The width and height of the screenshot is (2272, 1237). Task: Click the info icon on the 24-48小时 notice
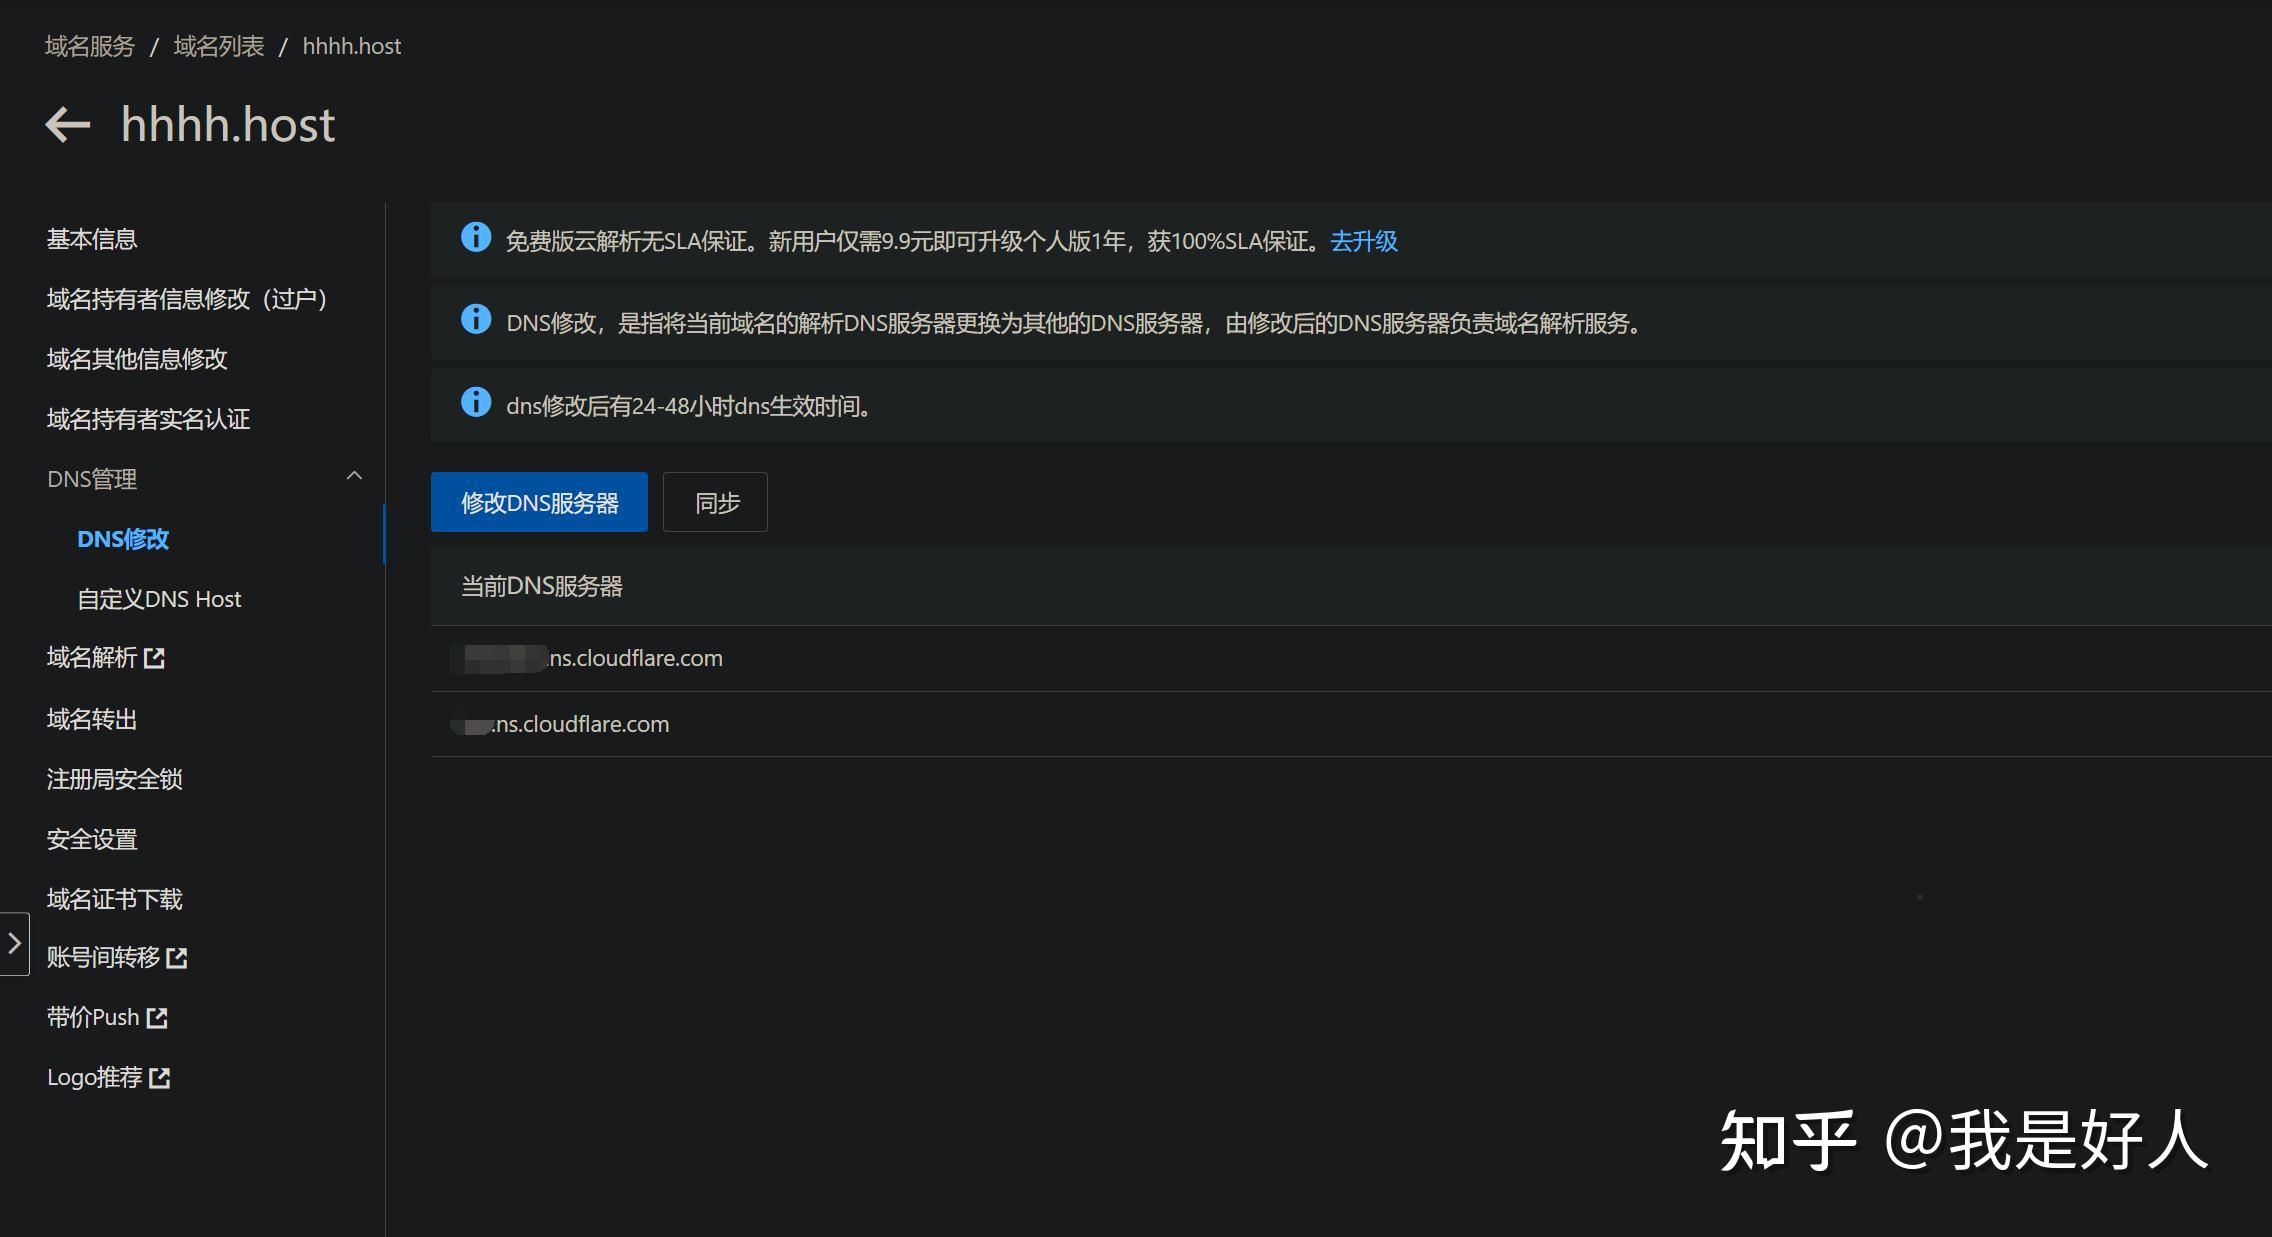tap(476, 403)
